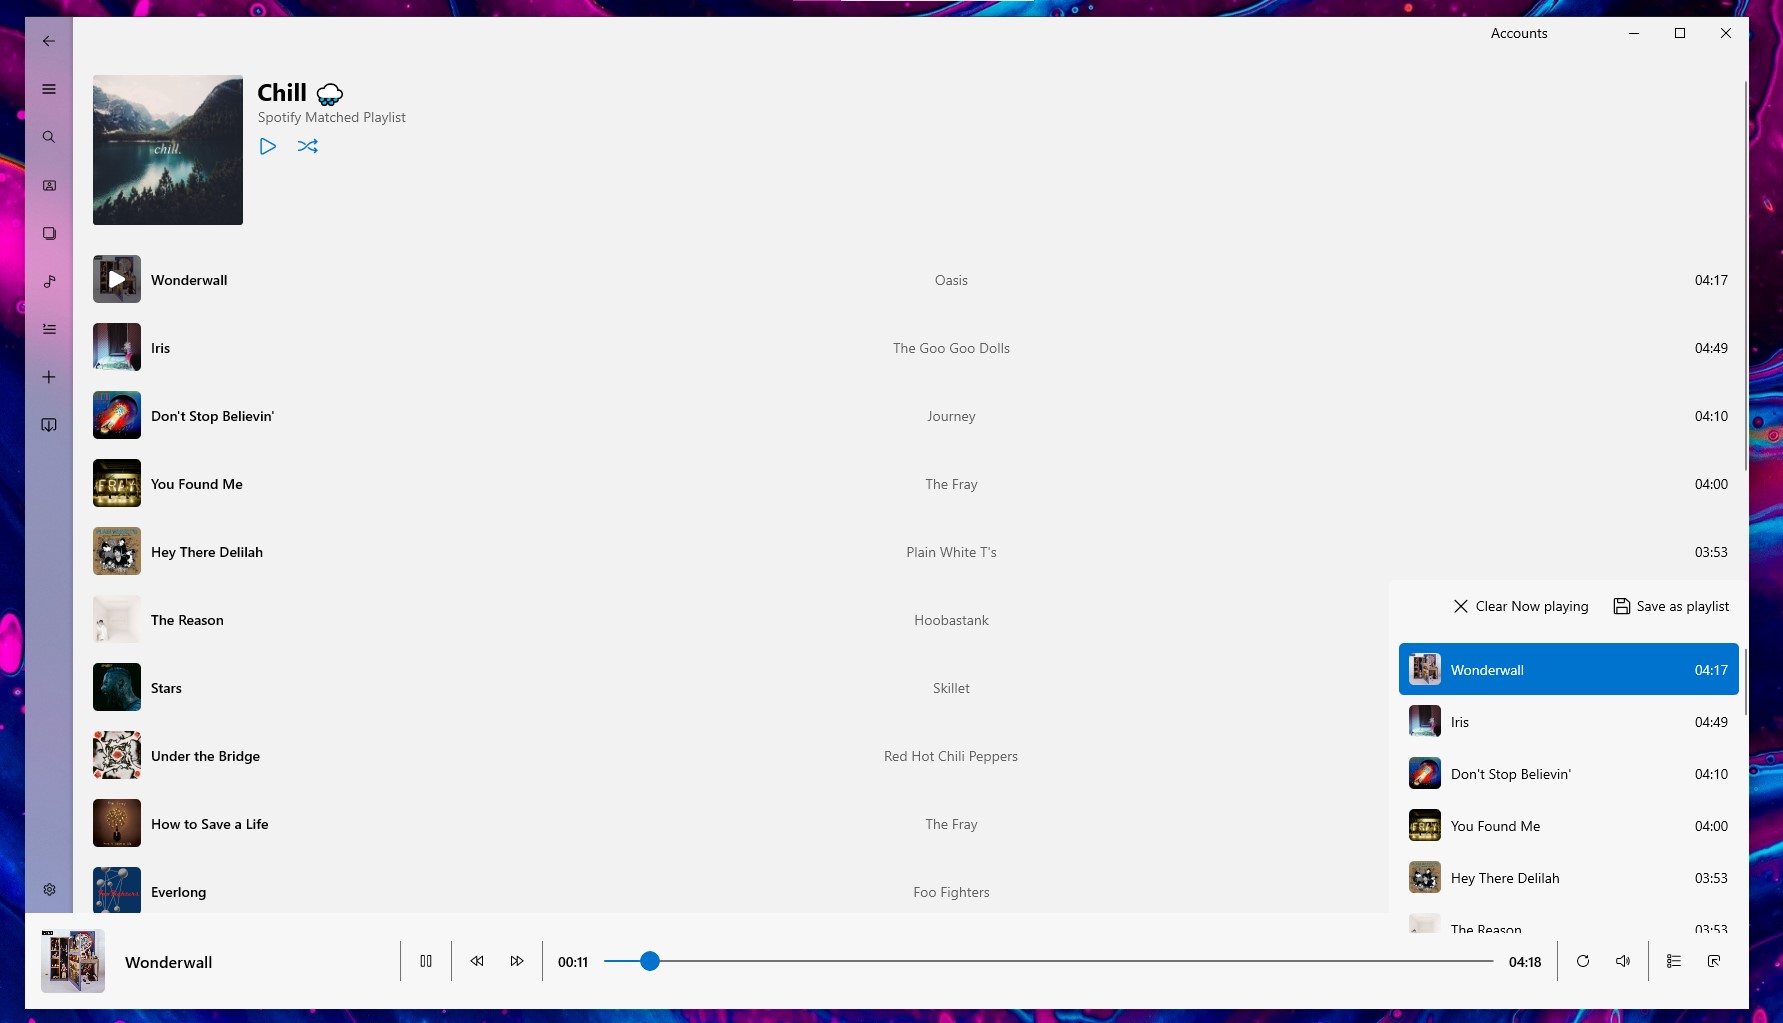Click Clear Now playing
The height and width of the screenshot is (1023, 1783).
point(1521,606)
